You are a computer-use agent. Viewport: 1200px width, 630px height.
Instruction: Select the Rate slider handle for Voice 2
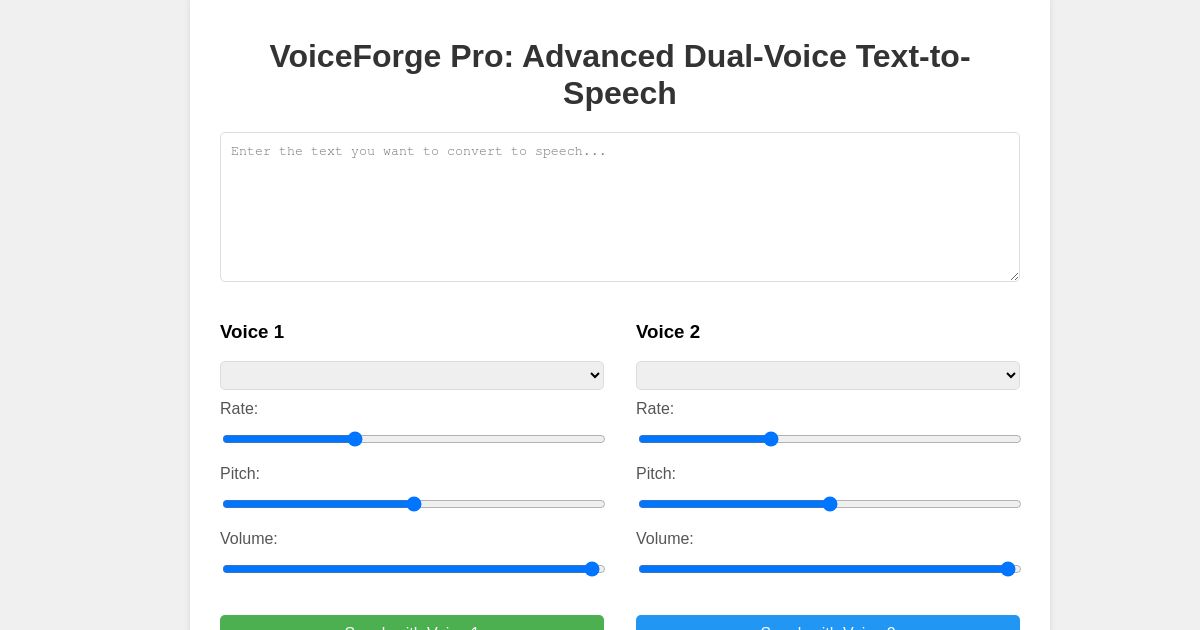coord(771,439)
